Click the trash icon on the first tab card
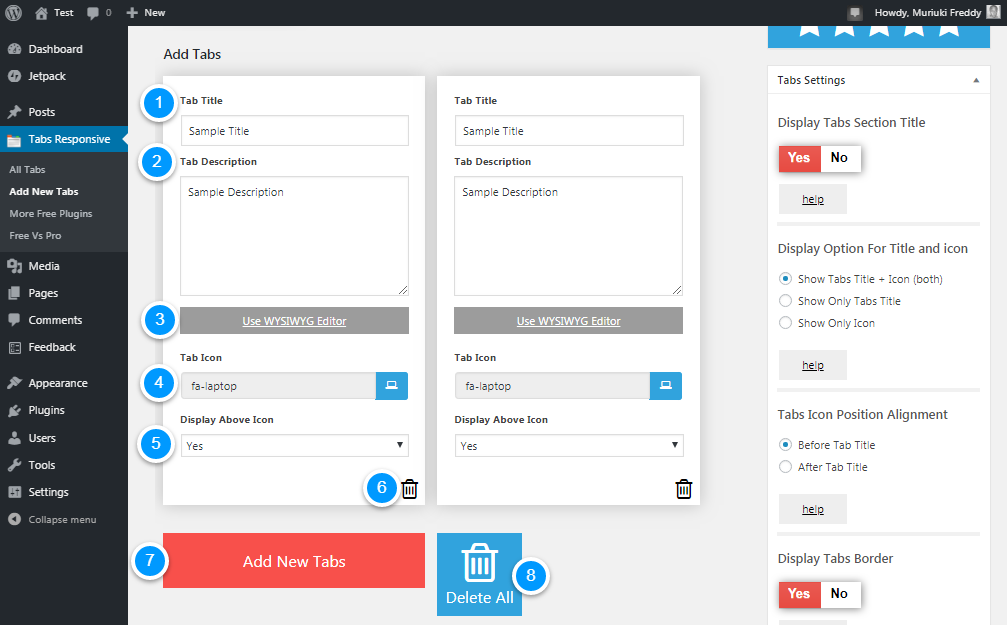 coord(409,489)
